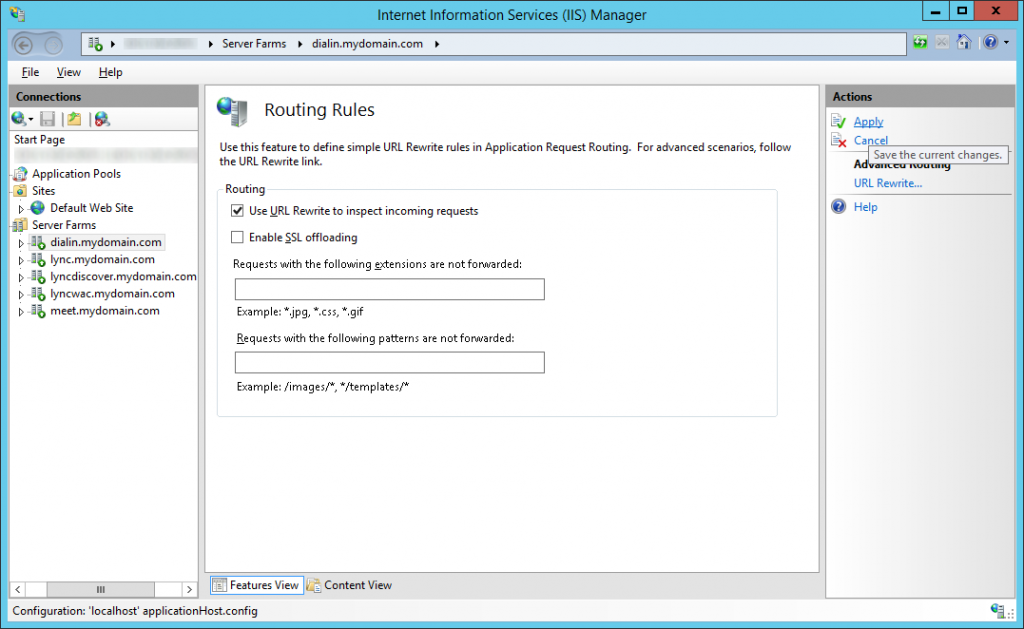Click the Home icon in the address bar
The width and height of the screenshot is (1024, 629).
tap(964, 43)
